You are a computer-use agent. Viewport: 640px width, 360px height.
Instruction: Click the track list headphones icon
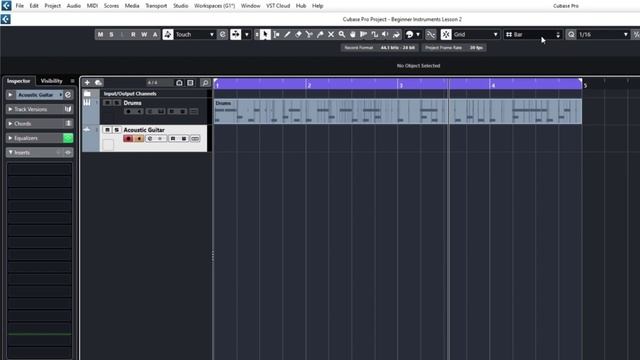179,83
